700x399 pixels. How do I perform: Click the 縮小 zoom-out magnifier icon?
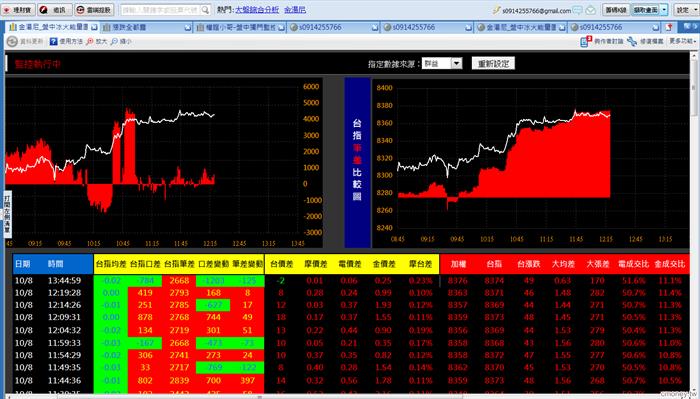pyautogui.click(x=114, y=41)
